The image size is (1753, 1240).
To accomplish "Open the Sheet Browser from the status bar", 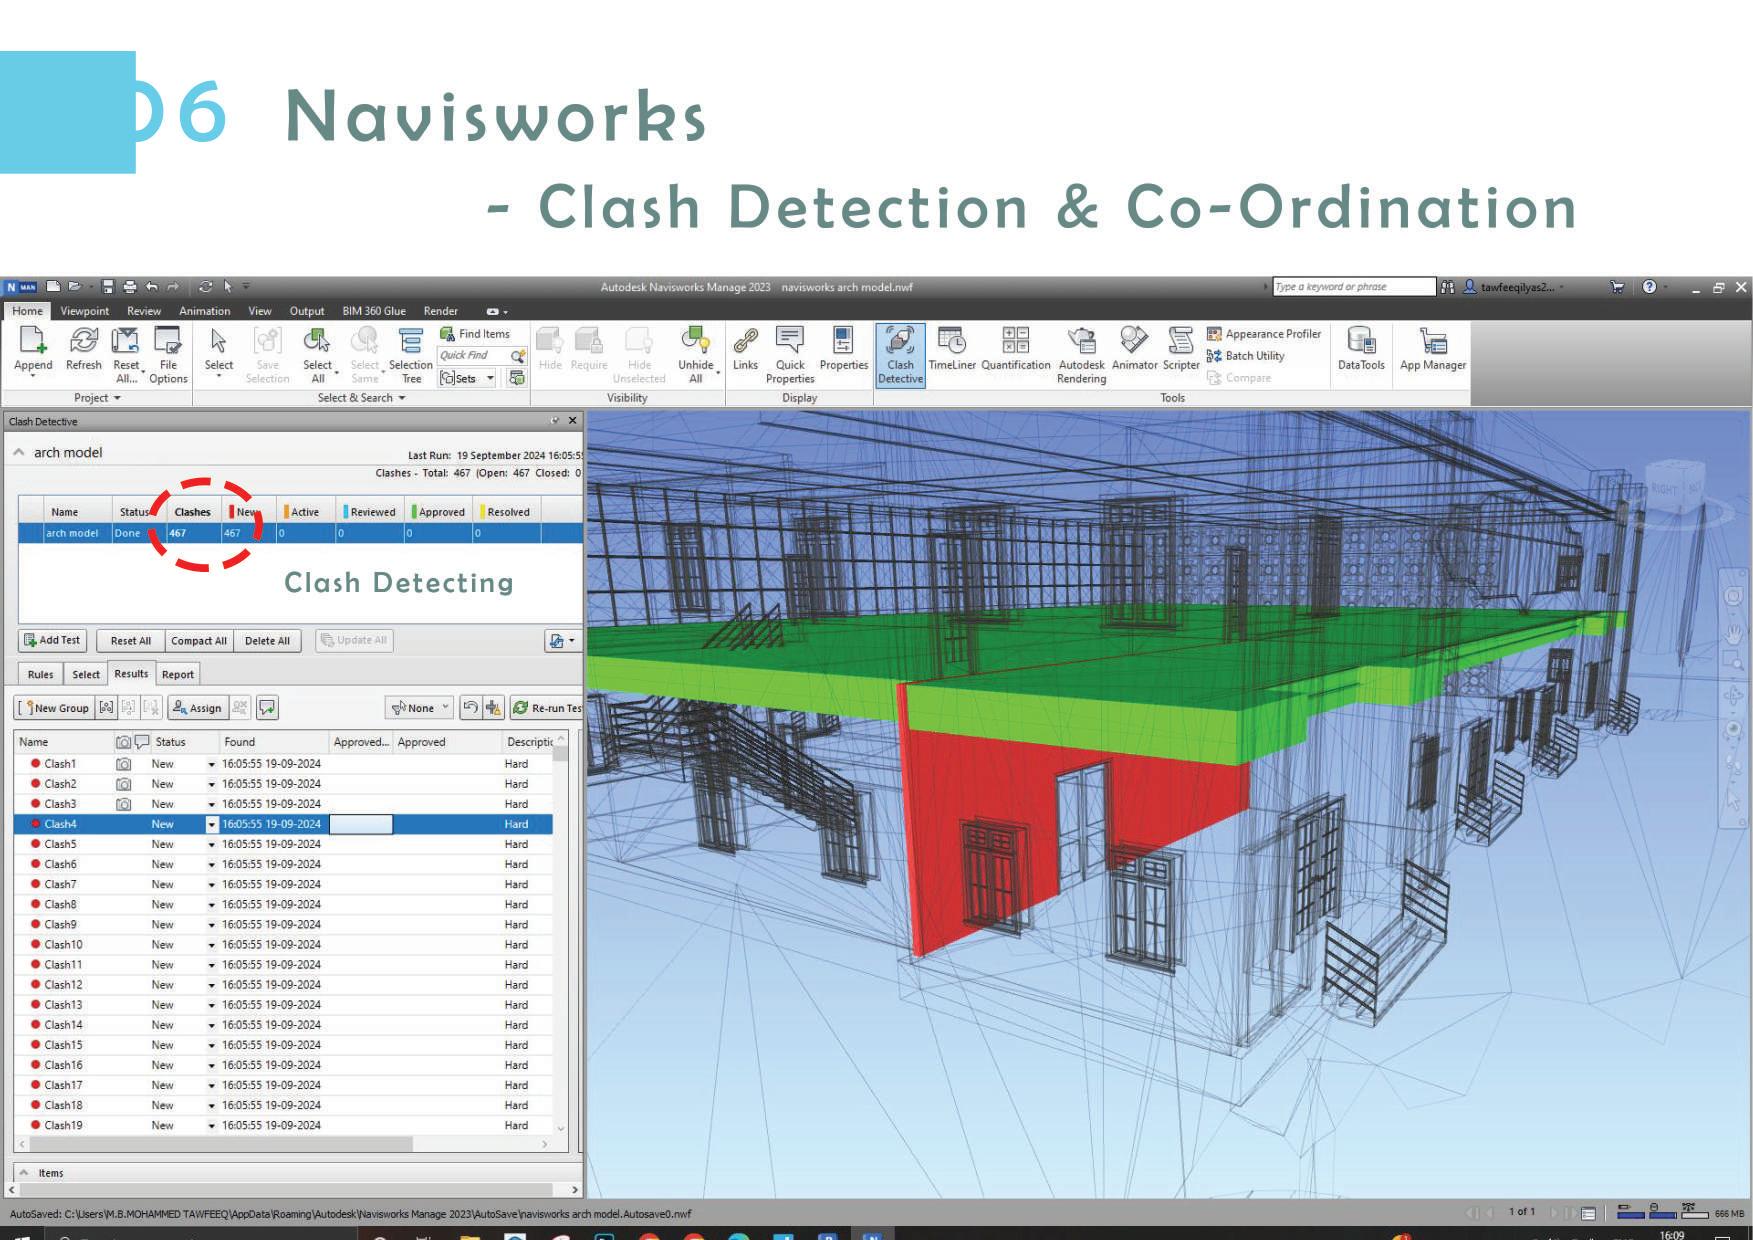I will coord(1588,1213).
